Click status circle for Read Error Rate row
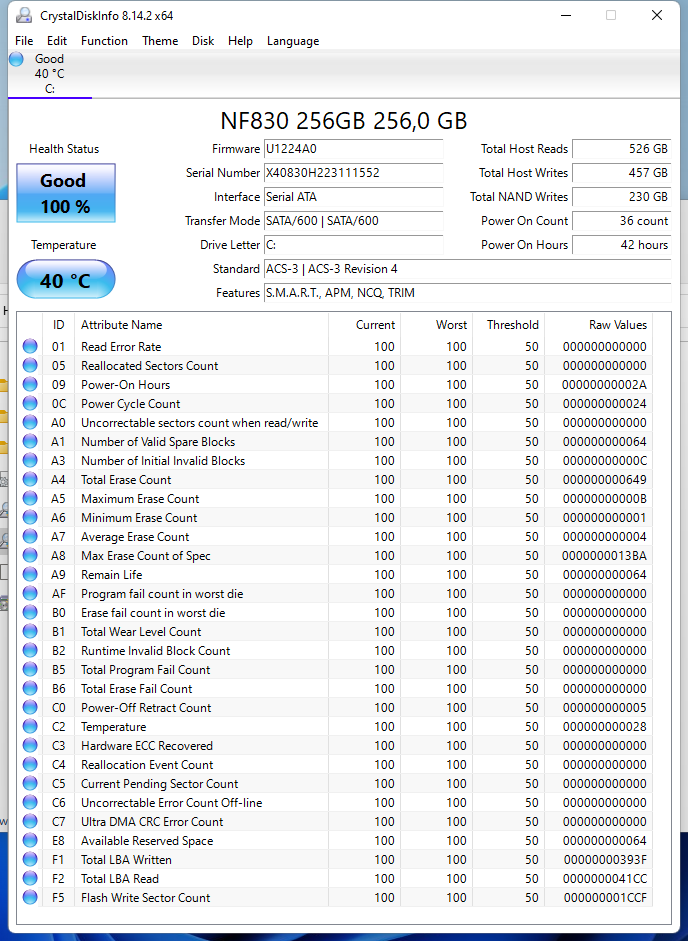The height and width of the screenshot is (941, 688). coord(30,346)
